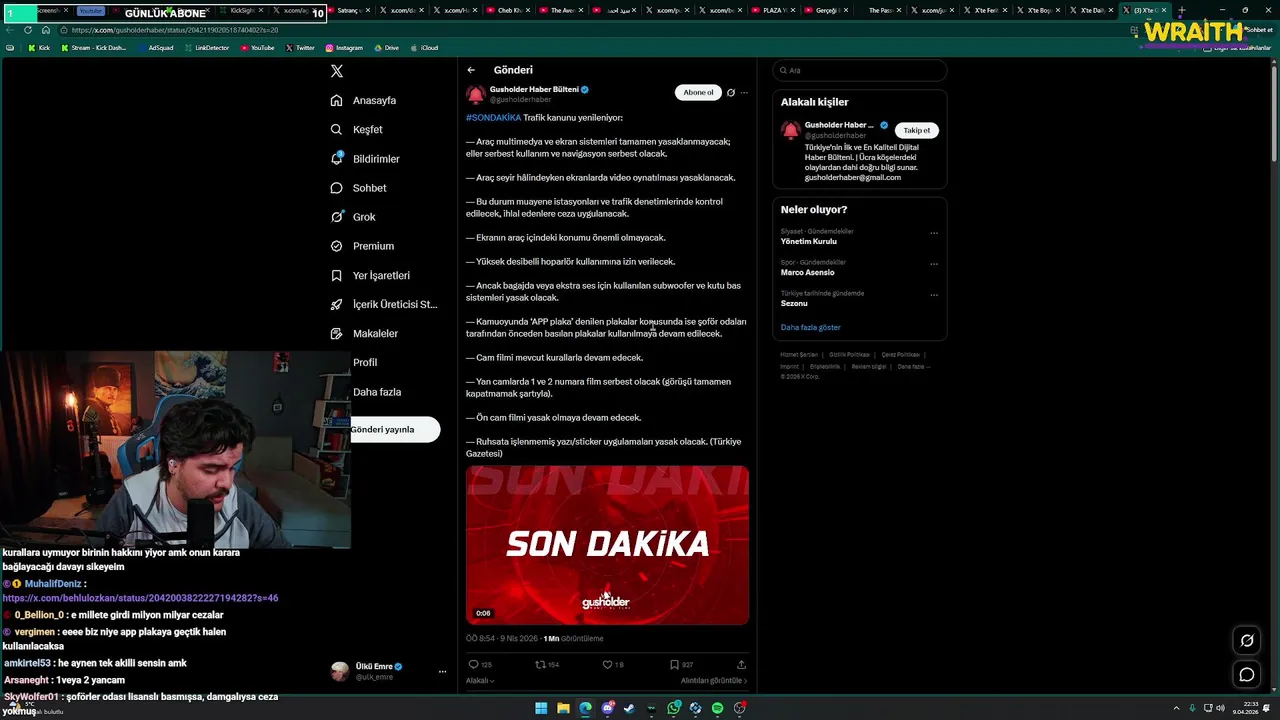Click Abone ol subscribe button

click(x=698, y=92)
